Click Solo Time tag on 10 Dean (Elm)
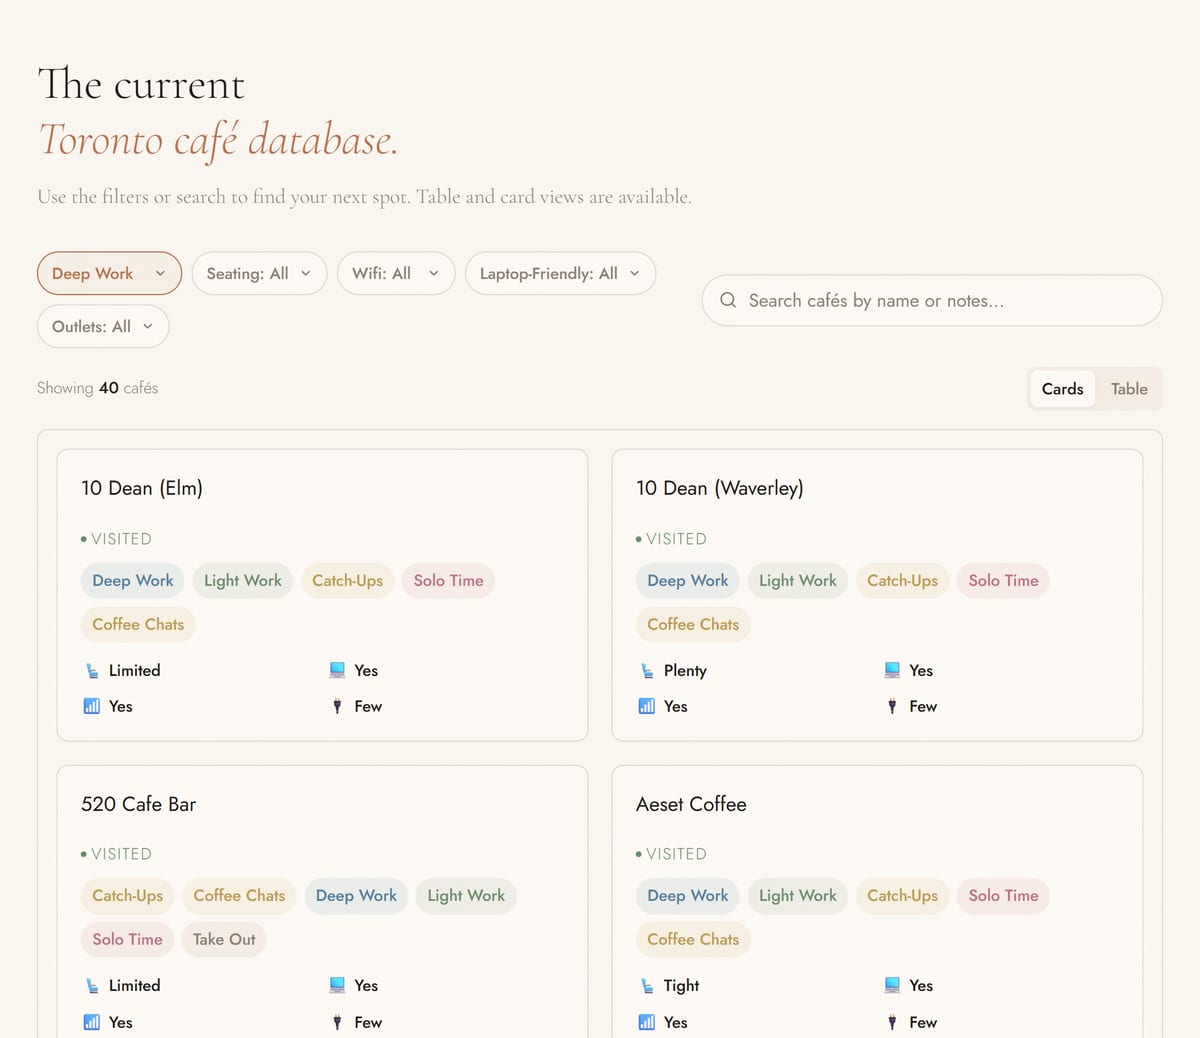The width and height of the screenshot is (1200, 1038). point(448,580)
